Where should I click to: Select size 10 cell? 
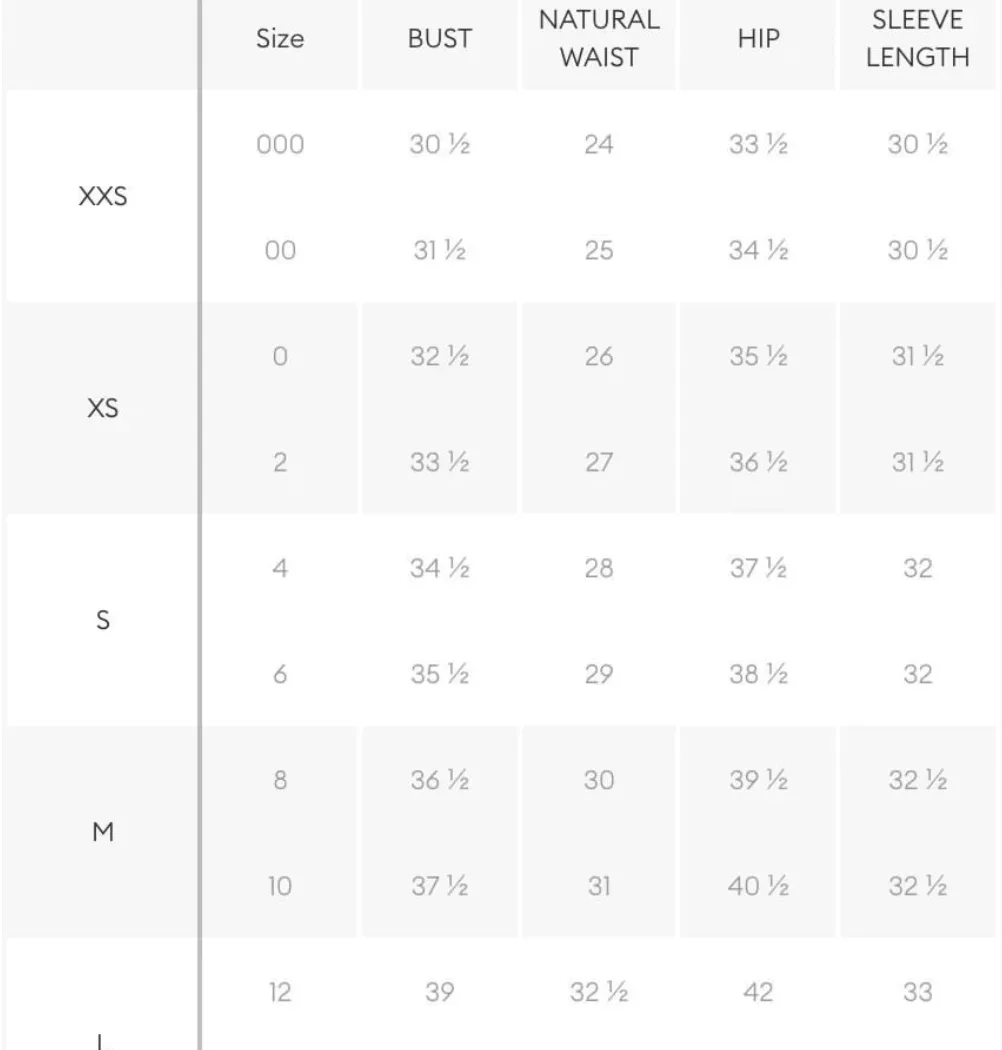280,886
